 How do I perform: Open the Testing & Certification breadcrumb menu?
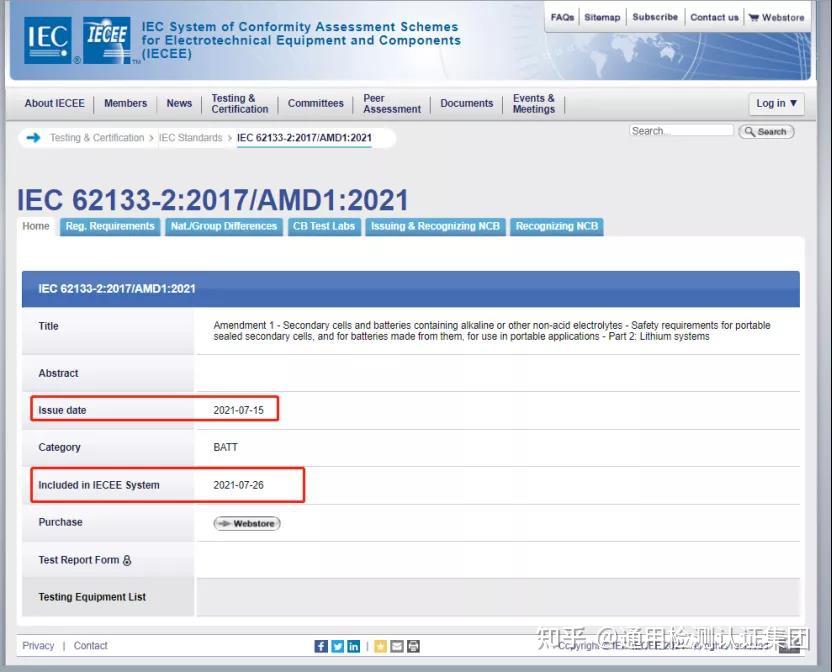click(97, 138)
